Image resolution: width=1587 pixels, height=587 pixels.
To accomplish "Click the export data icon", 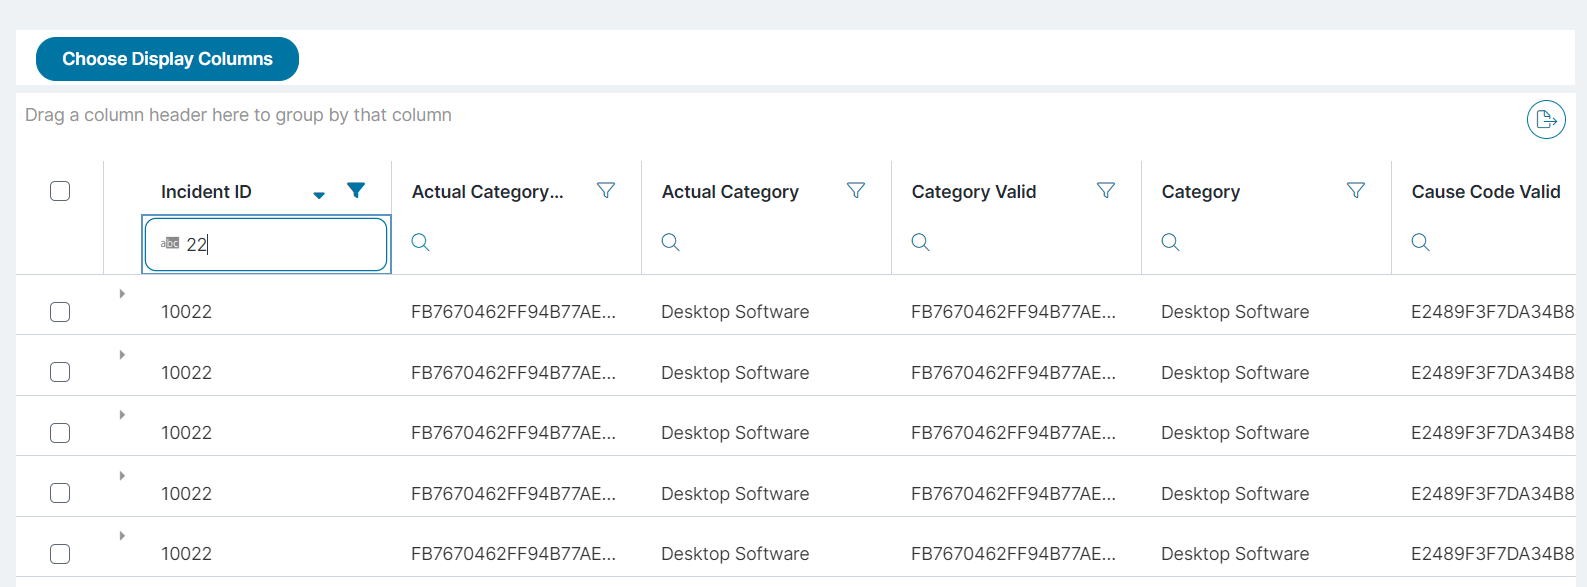I will point(1546,120).
